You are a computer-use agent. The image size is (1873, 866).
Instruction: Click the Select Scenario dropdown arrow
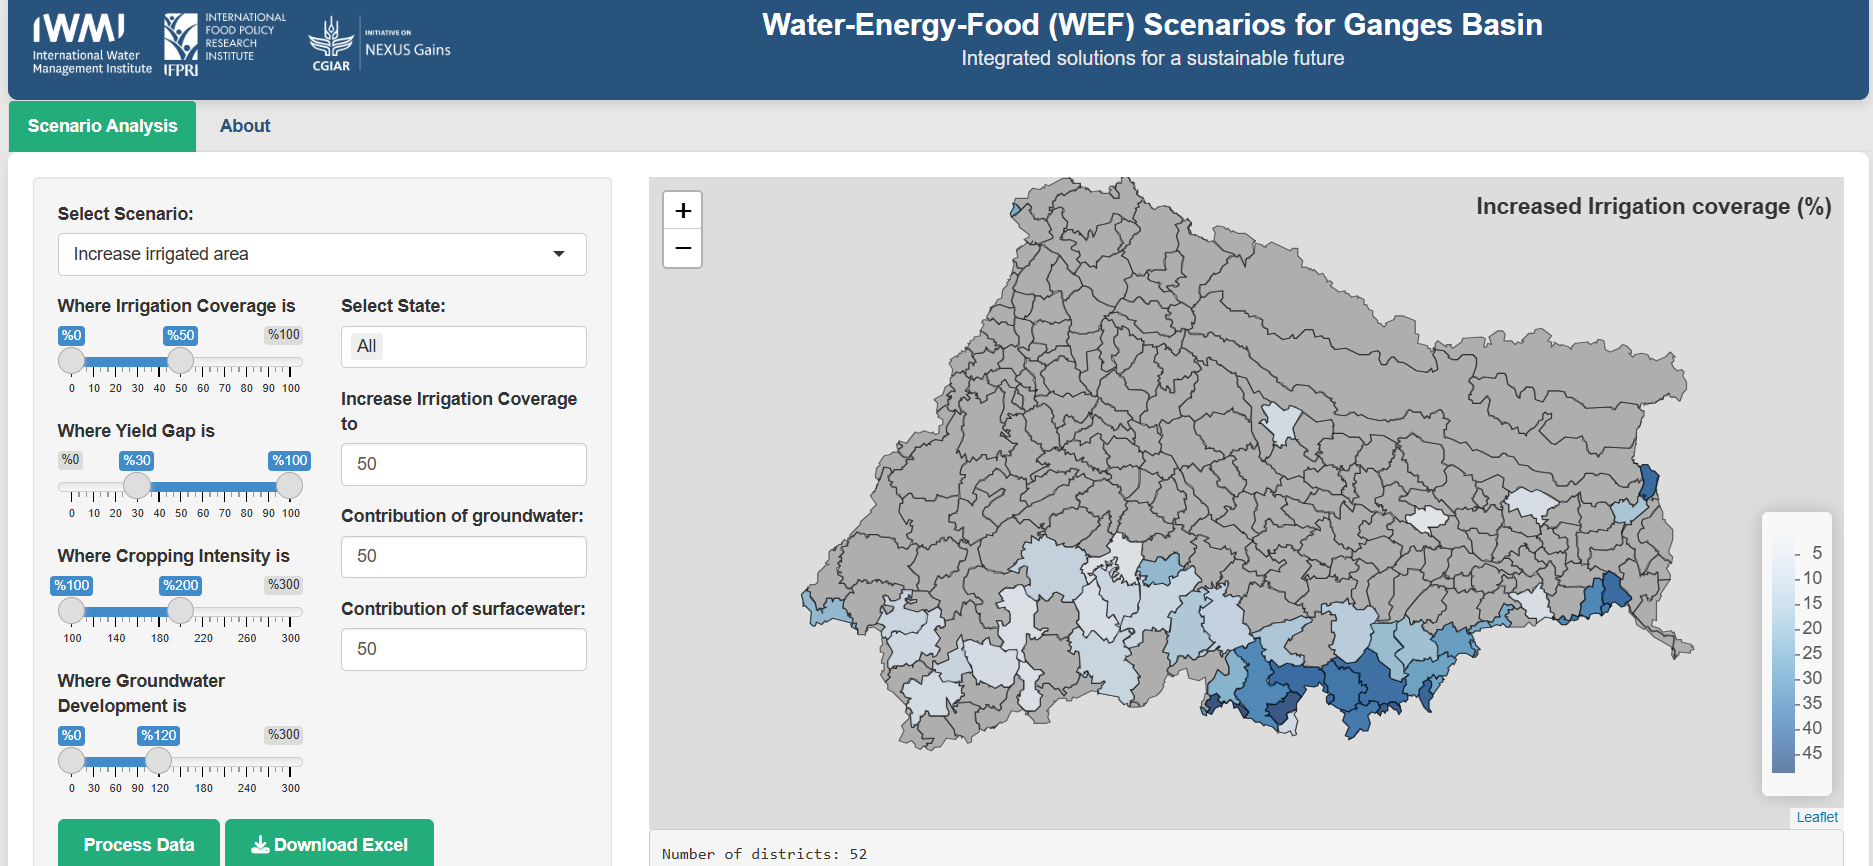pyautogui.click(x=560, y=254)
